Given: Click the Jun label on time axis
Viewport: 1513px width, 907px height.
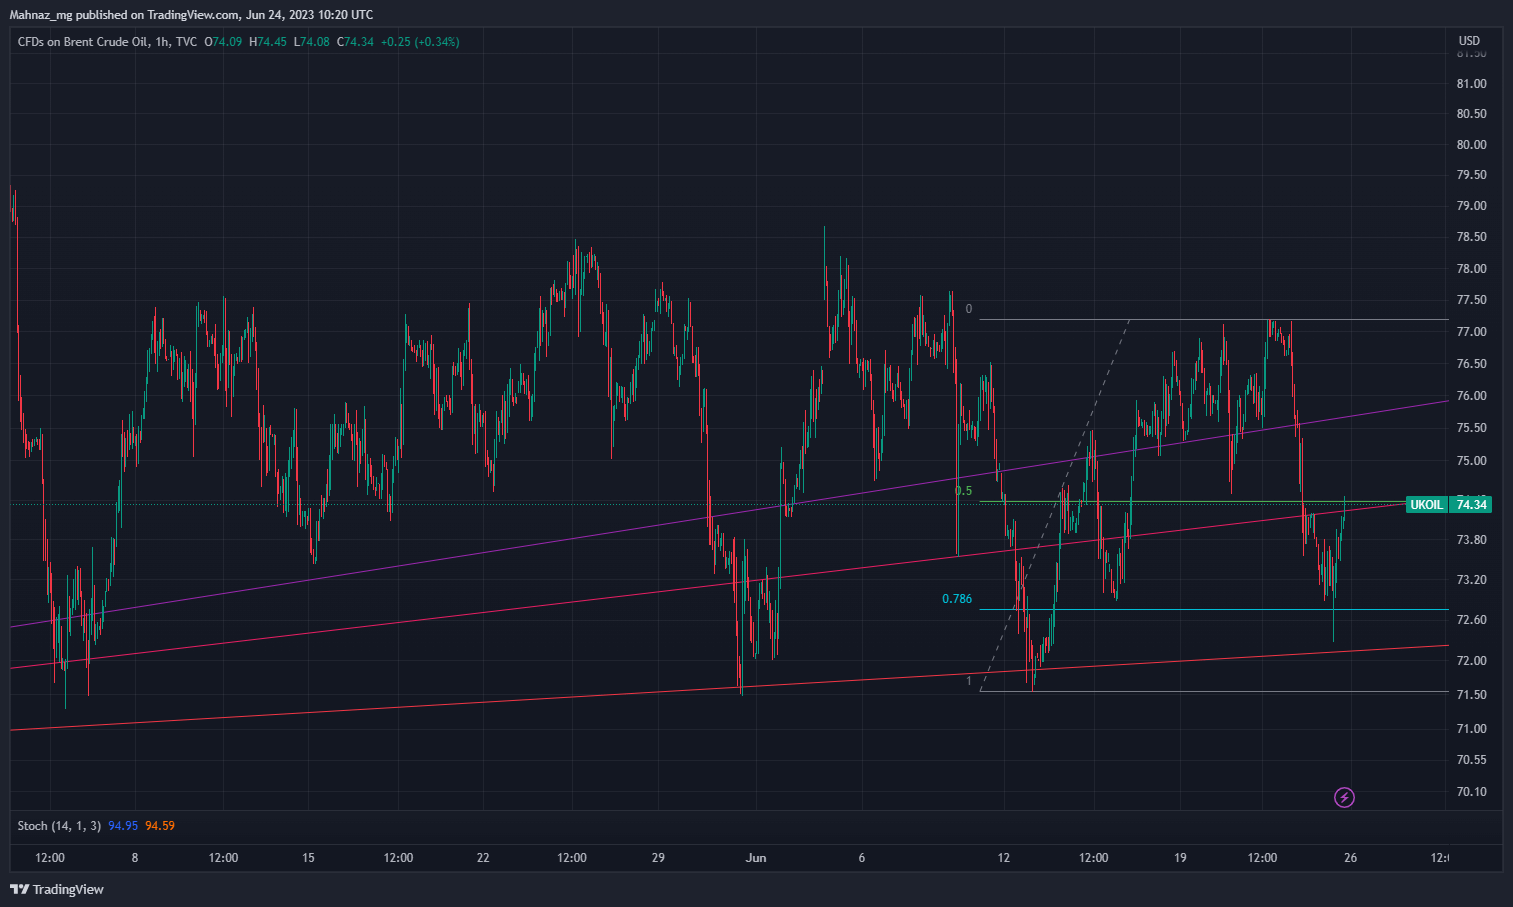Looking at the screenshot, I should (756, 858).
